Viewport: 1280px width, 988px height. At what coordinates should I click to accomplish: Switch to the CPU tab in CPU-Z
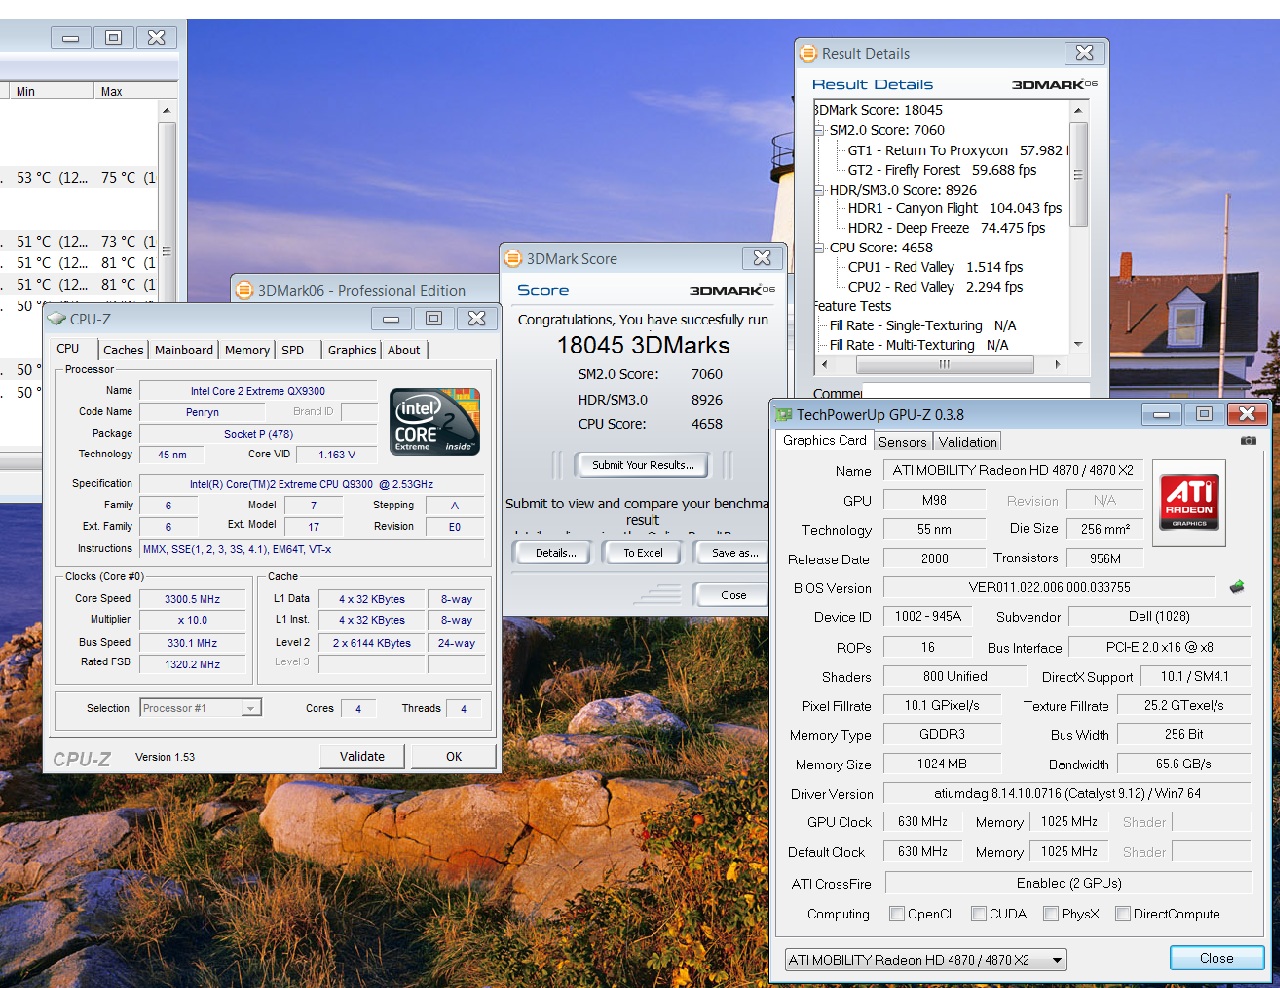tap(68, 349)
